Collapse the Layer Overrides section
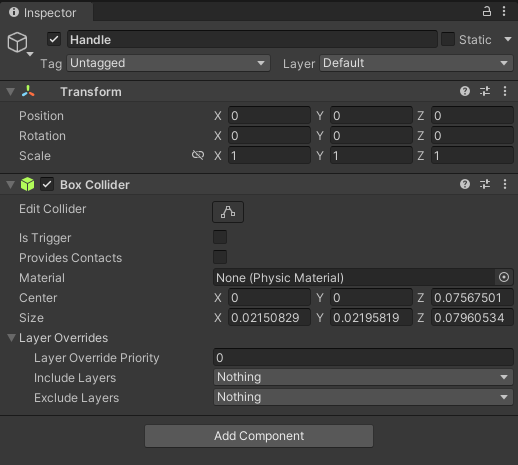 point(11,338)
